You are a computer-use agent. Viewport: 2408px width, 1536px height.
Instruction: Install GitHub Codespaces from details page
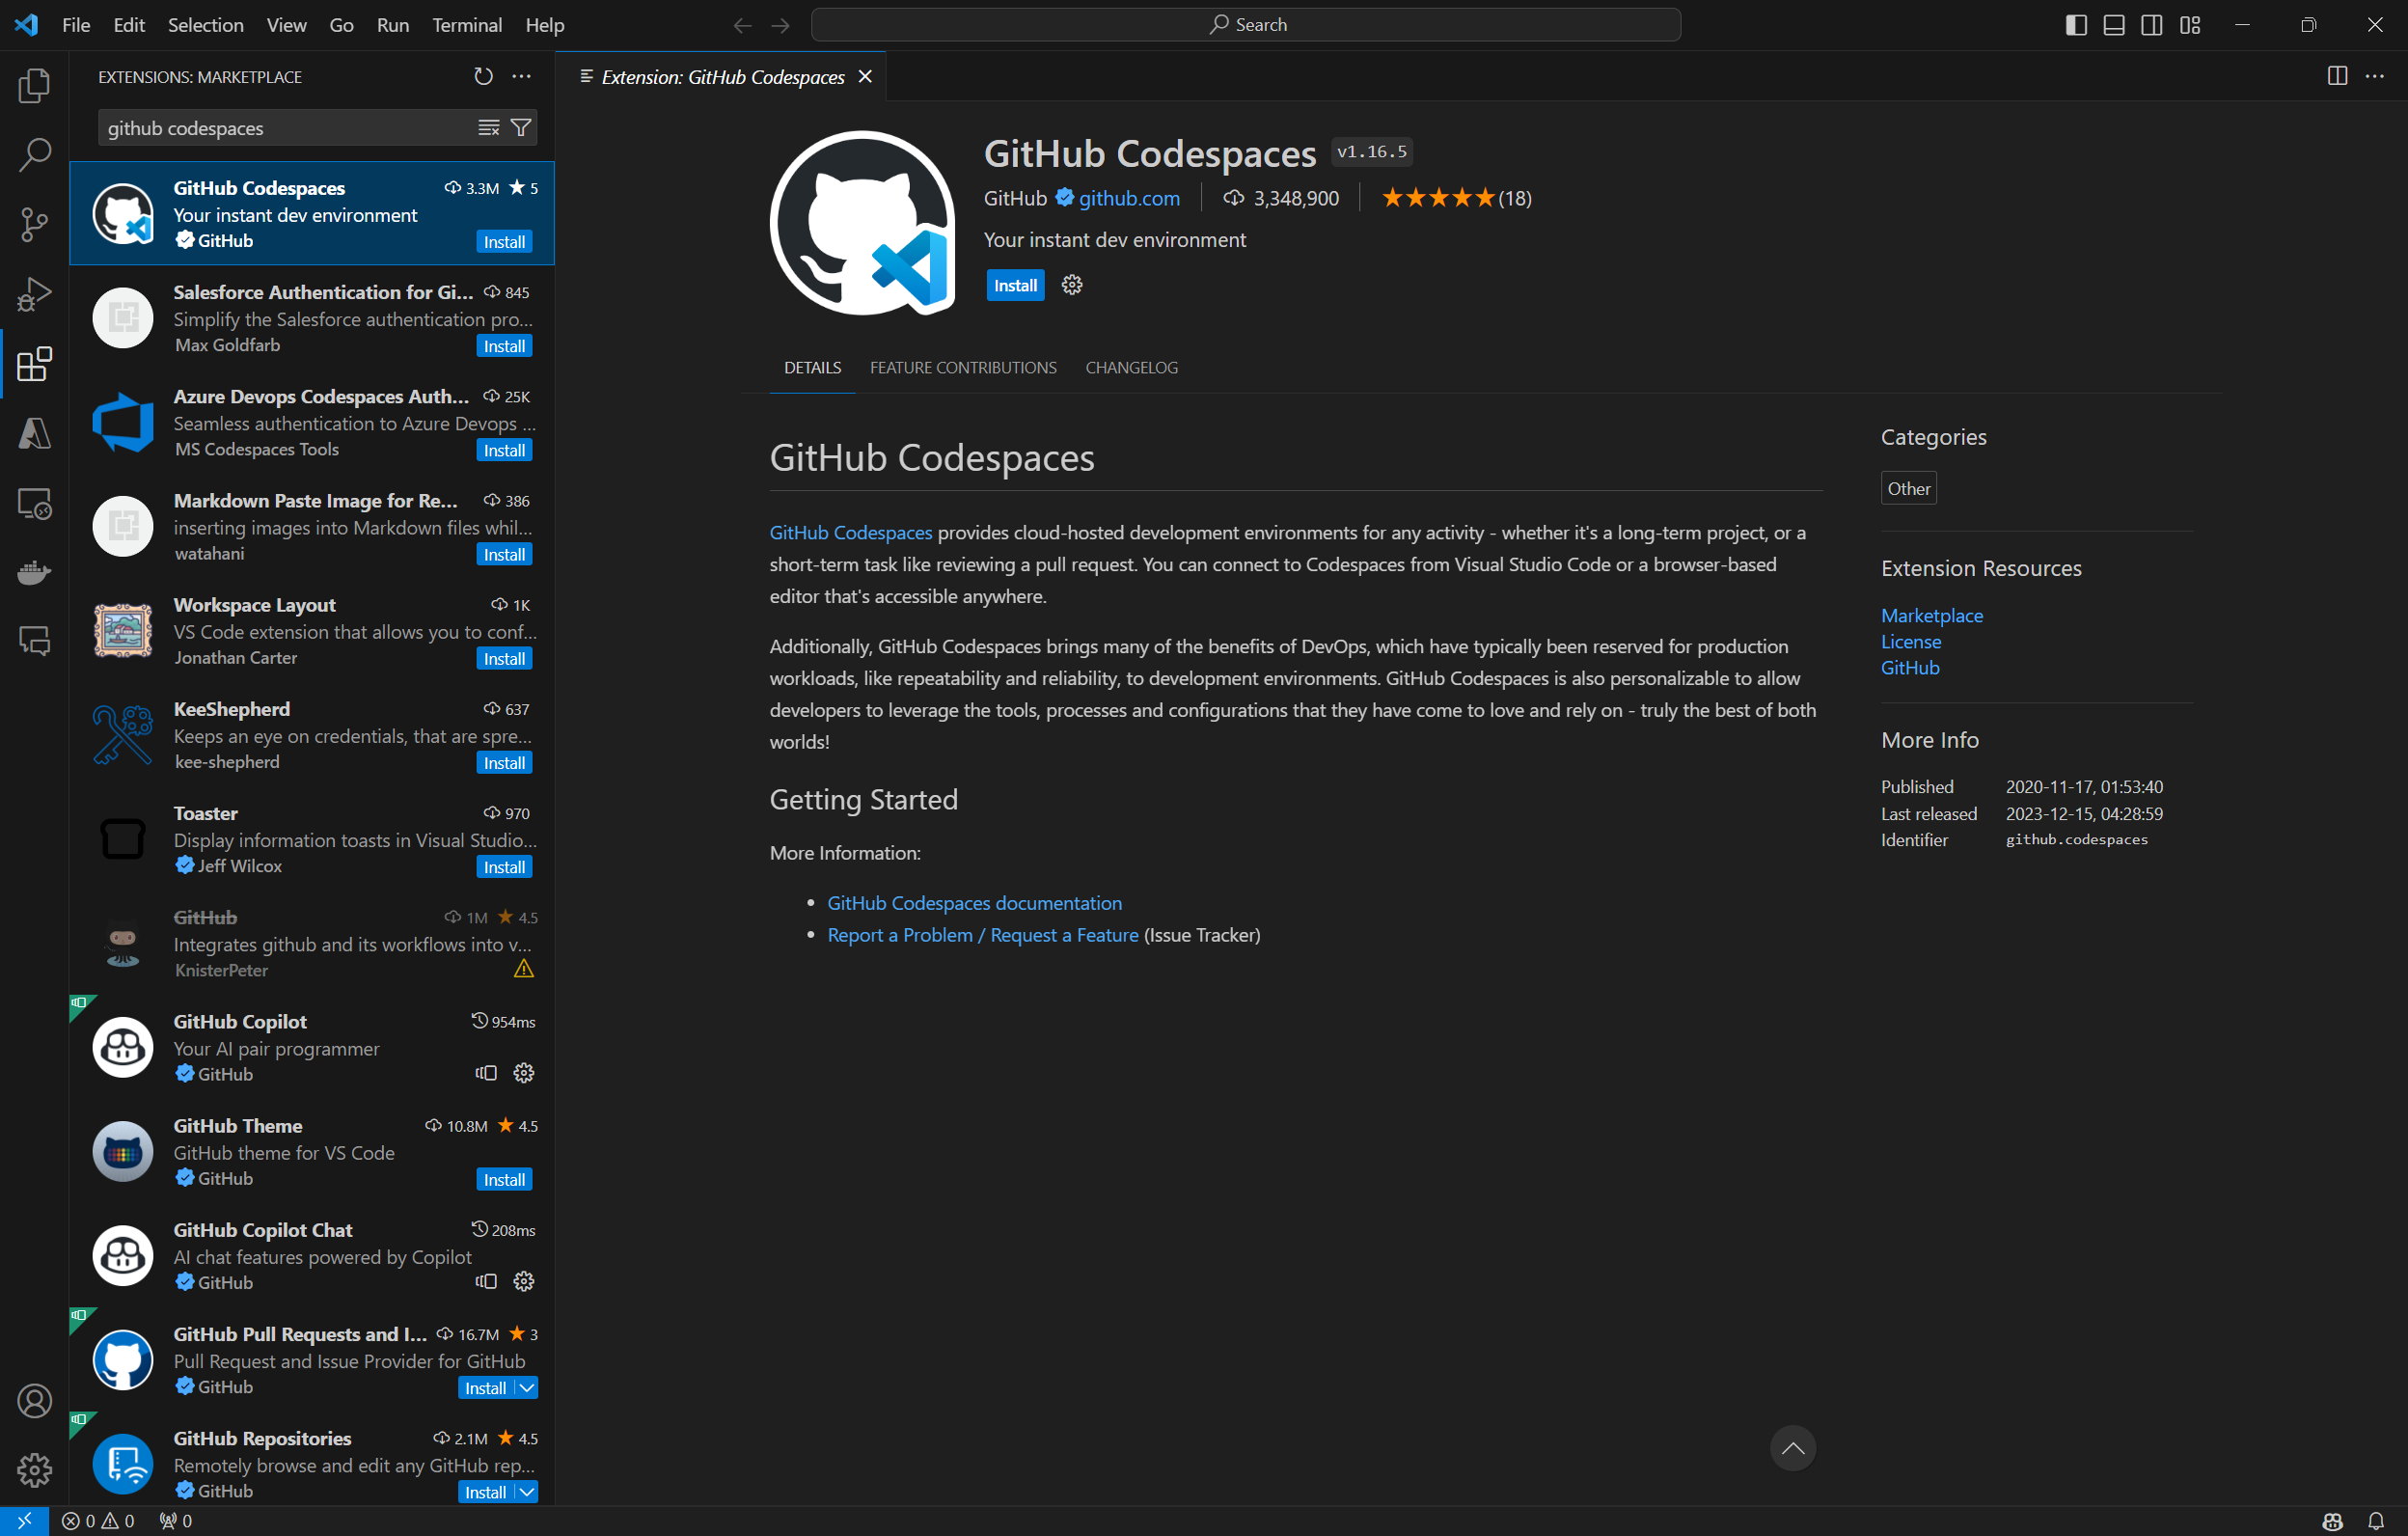1014,285
